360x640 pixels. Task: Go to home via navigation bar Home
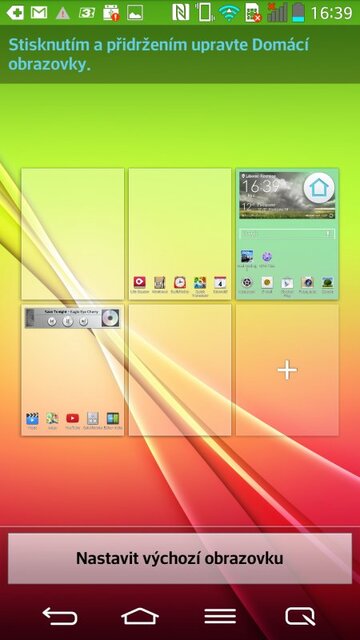pos(140,616)
